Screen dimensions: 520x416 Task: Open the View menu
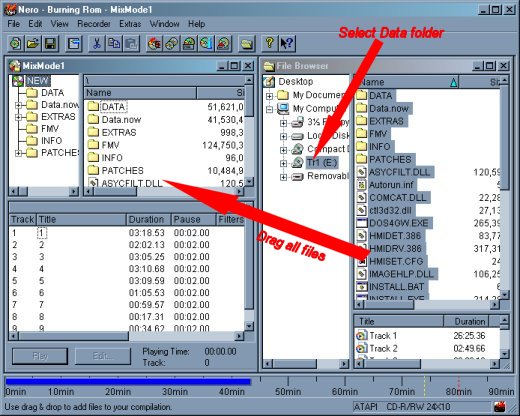coord(59,24)
